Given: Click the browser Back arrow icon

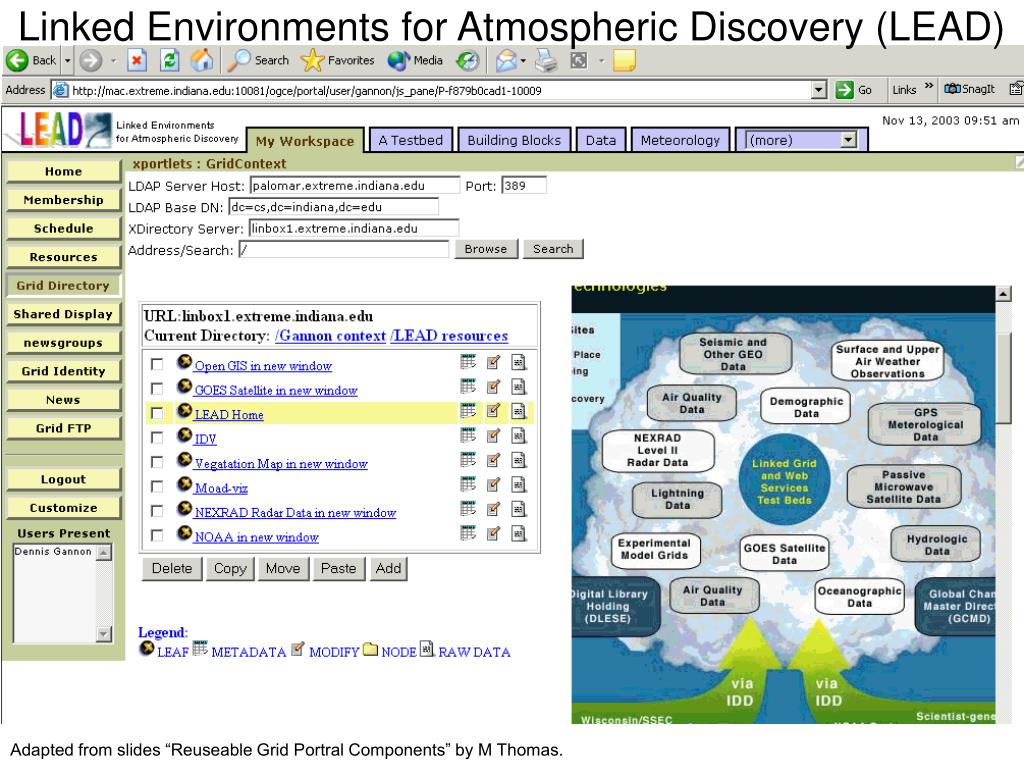Looking at the screenshot, I should pos(17,61).
